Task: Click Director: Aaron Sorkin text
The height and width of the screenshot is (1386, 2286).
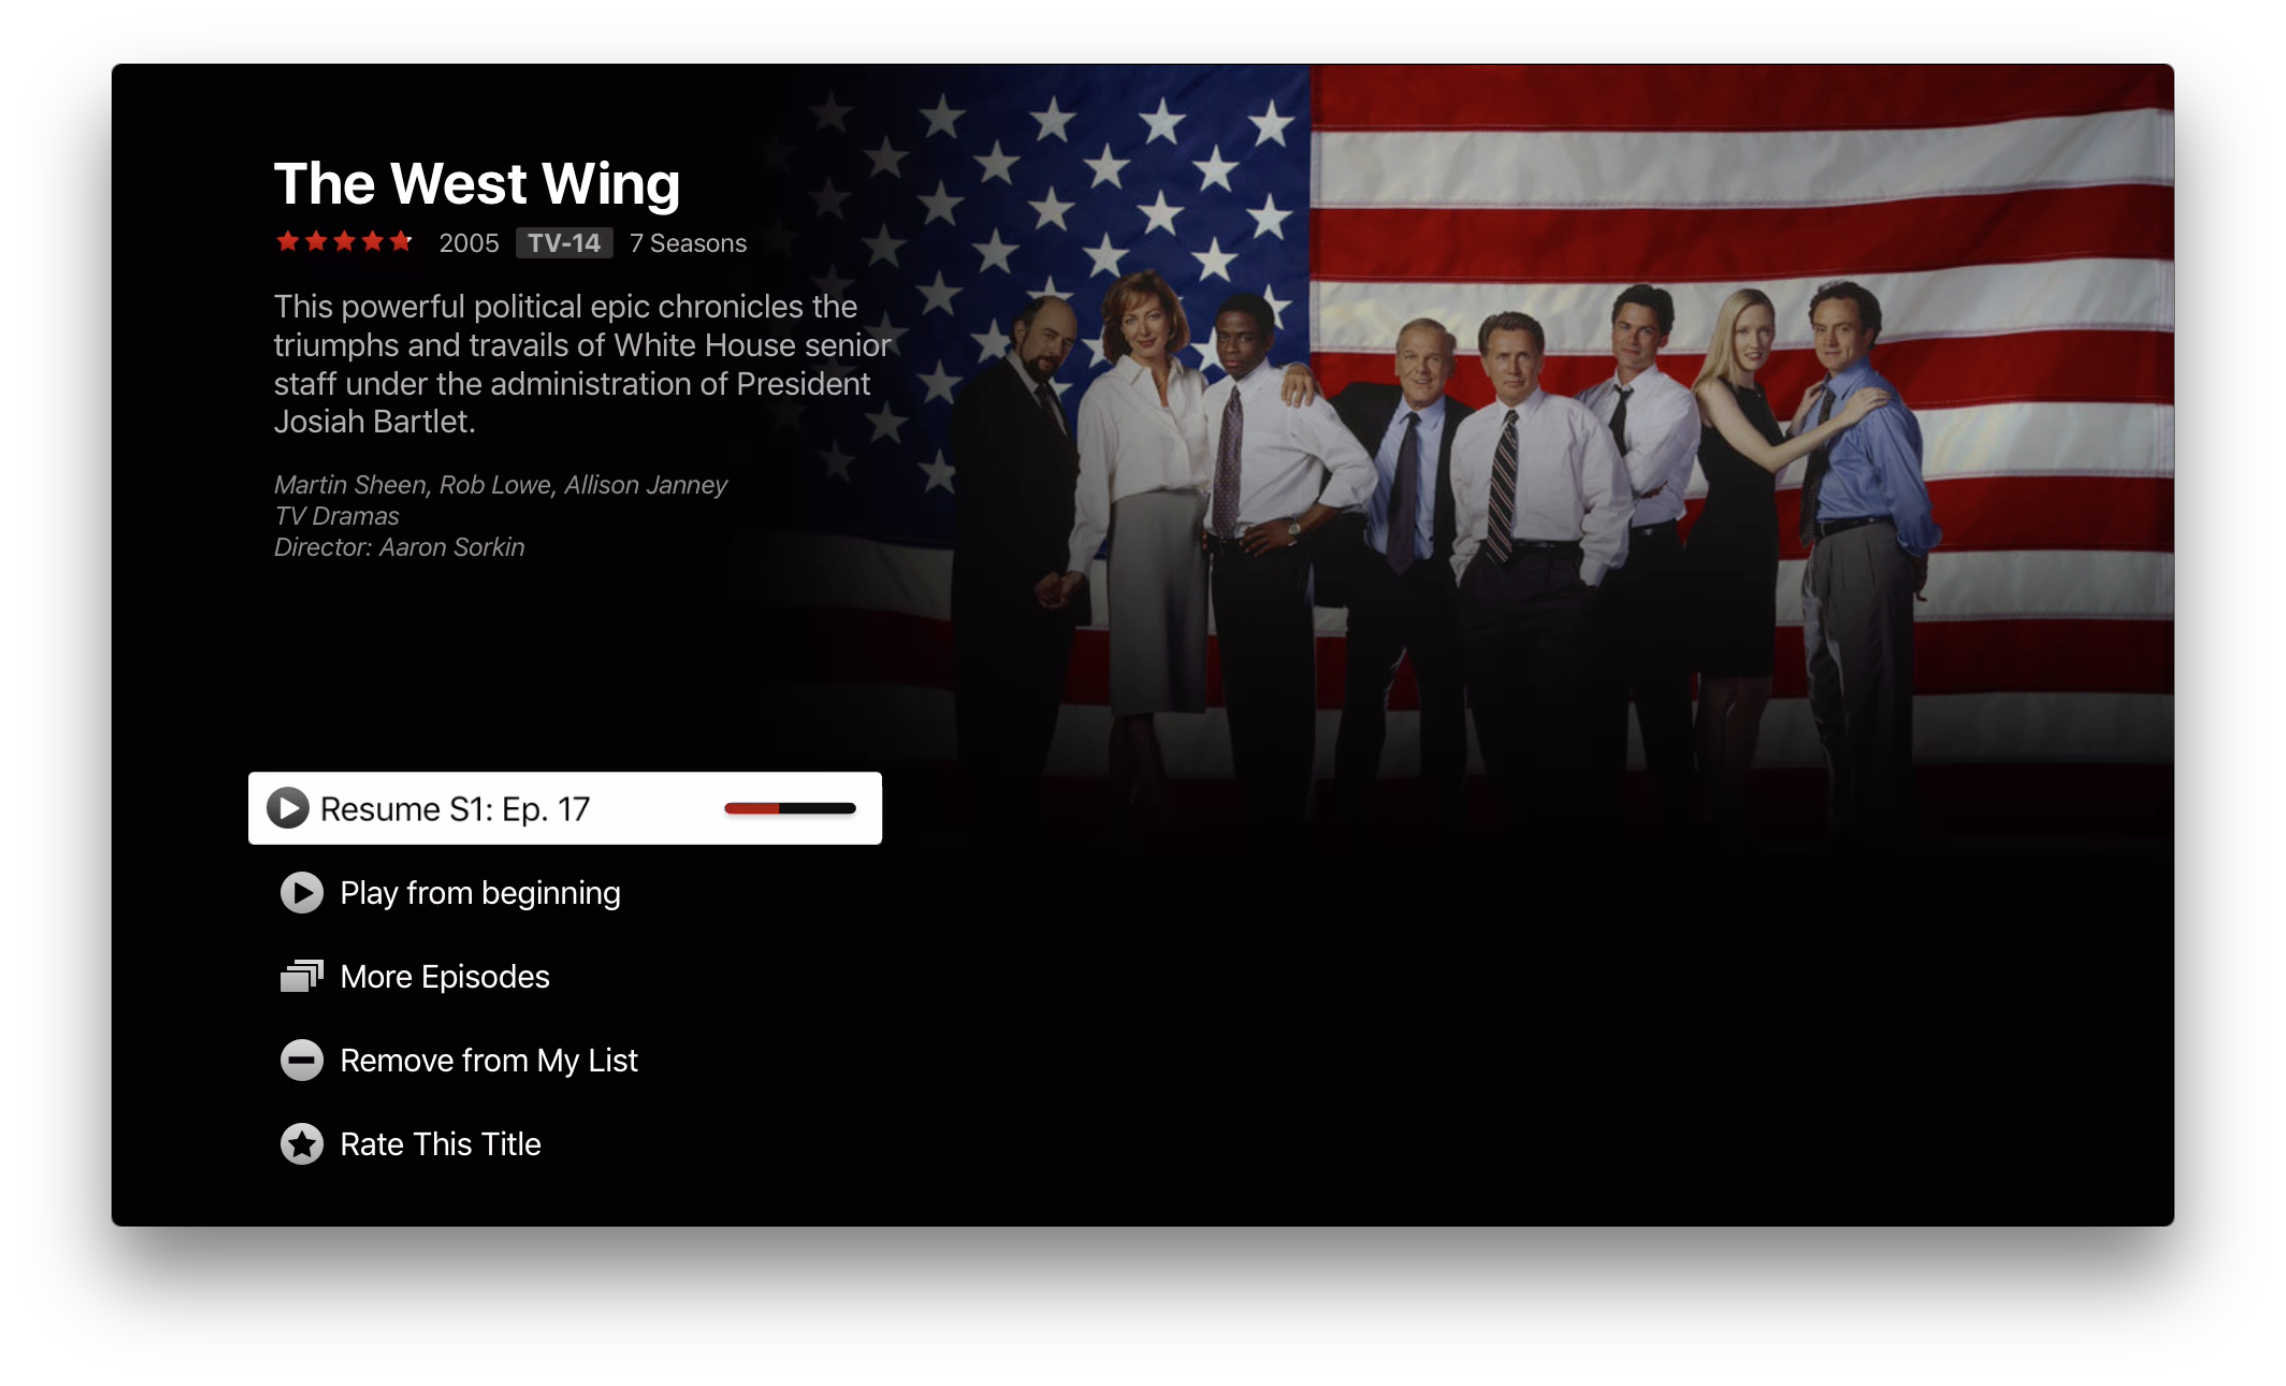Action: tap(399, 547)
